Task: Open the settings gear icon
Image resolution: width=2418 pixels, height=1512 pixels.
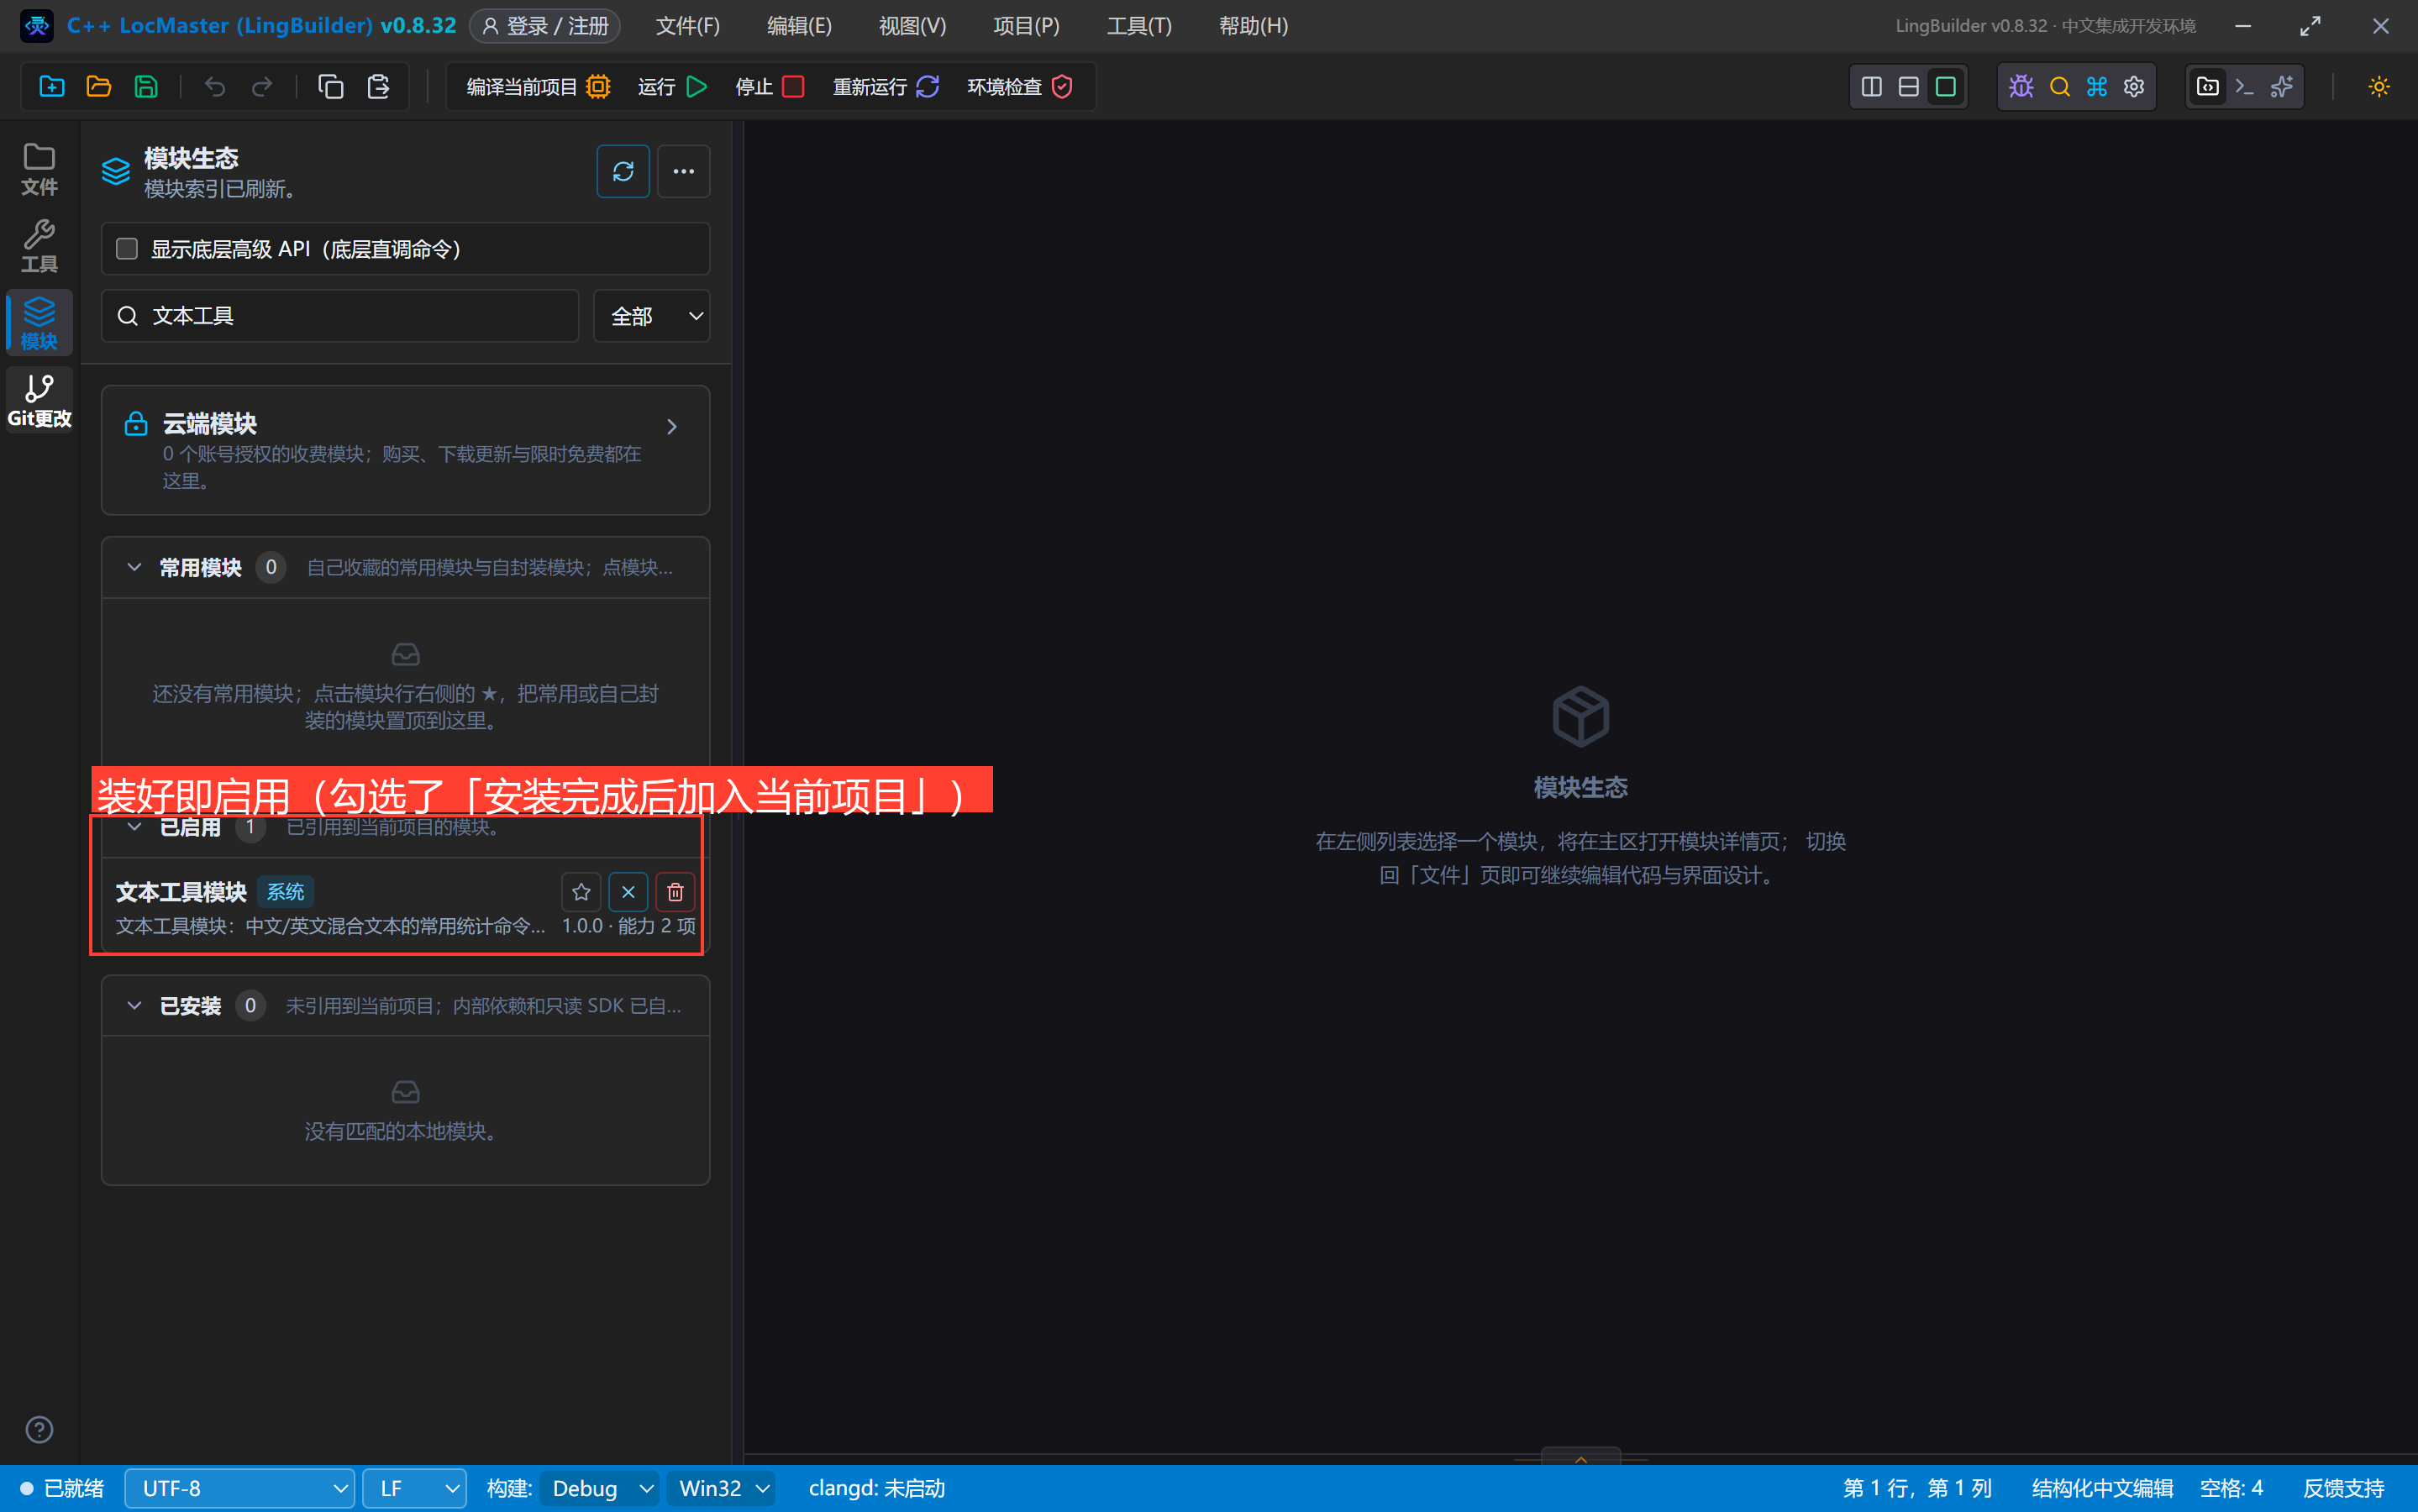Action: (2134, 87)
